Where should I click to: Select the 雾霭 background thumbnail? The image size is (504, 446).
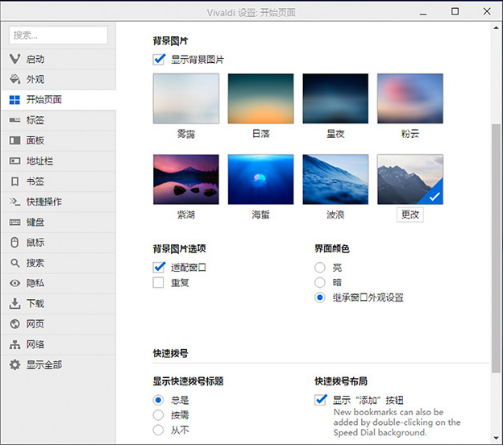186,99
